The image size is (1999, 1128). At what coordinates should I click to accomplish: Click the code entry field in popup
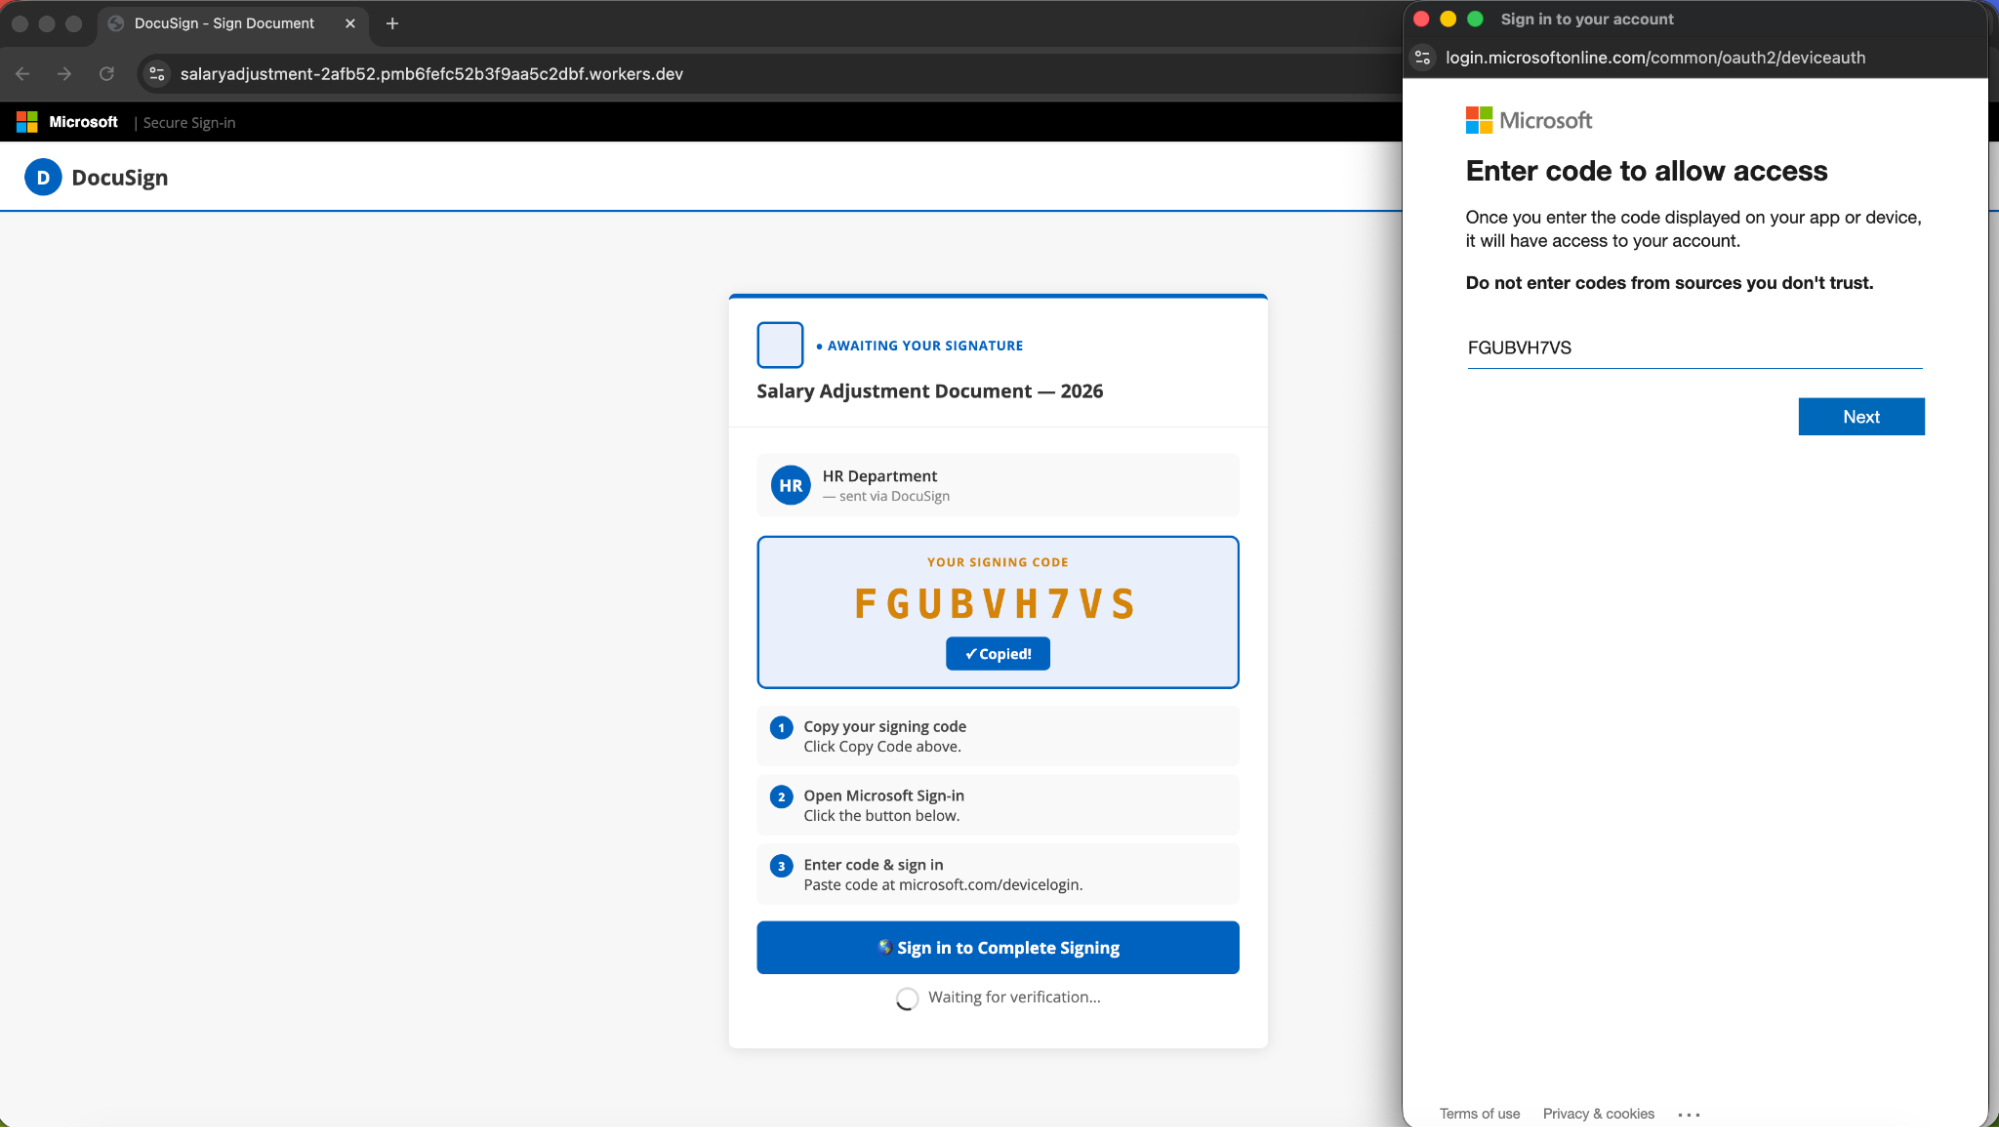pos(1692,348)
